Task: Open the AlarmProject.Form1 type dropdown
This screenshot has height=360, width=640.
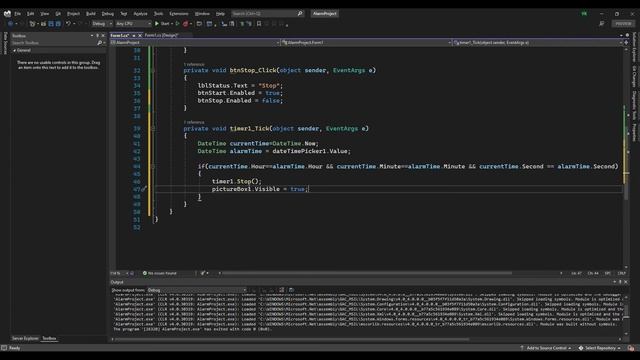Action: (x=367, y=42)
